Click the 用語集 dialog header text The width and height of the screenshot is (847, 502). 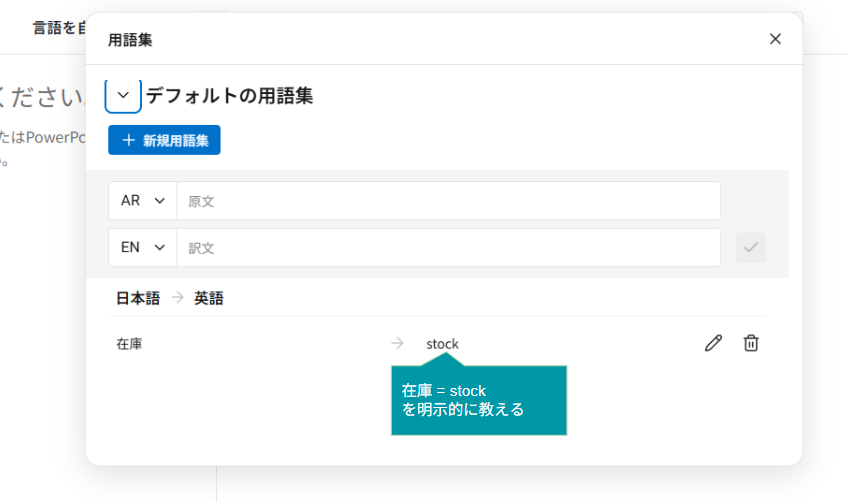pyautogui.click(x=130, y=40)
